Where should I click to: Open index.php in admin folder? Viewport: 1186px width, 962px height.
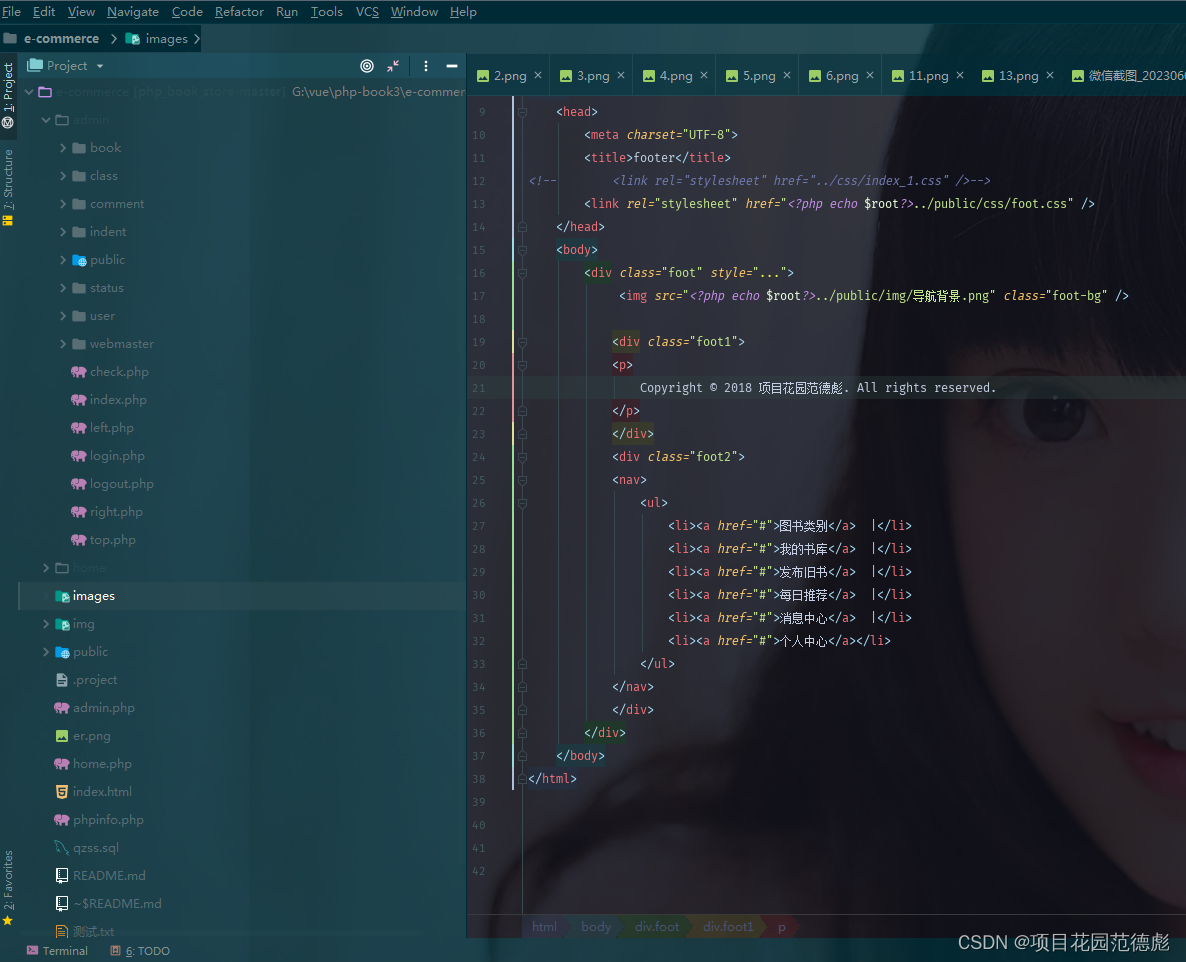coord(118,399)
